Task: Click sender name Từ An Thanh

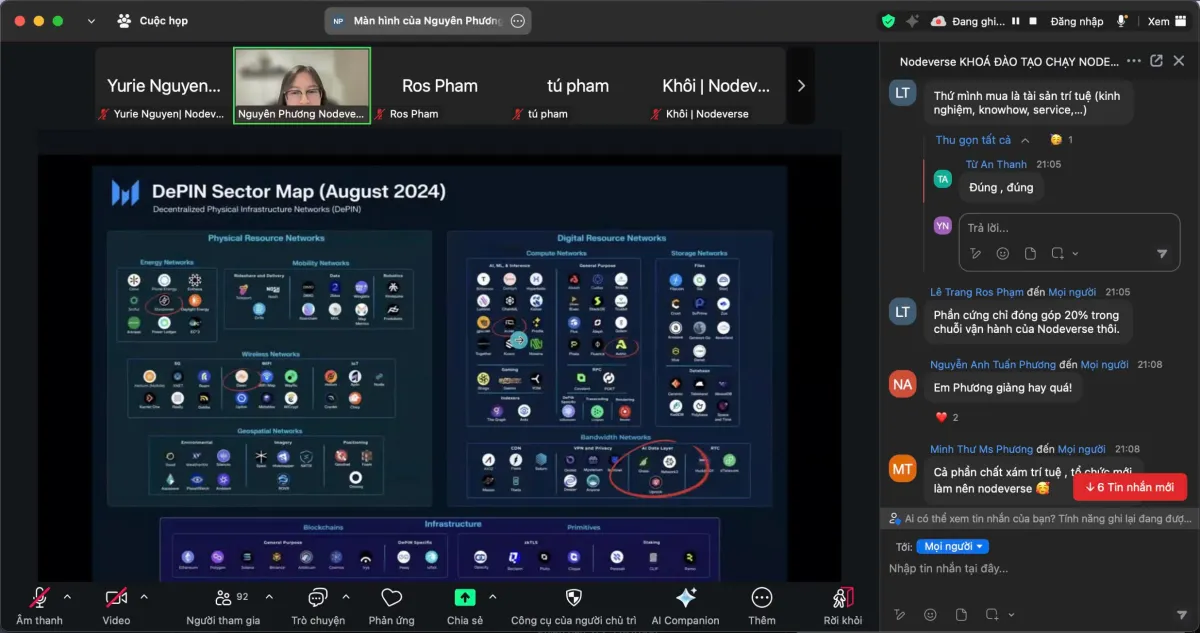Action: coord(996,164)
